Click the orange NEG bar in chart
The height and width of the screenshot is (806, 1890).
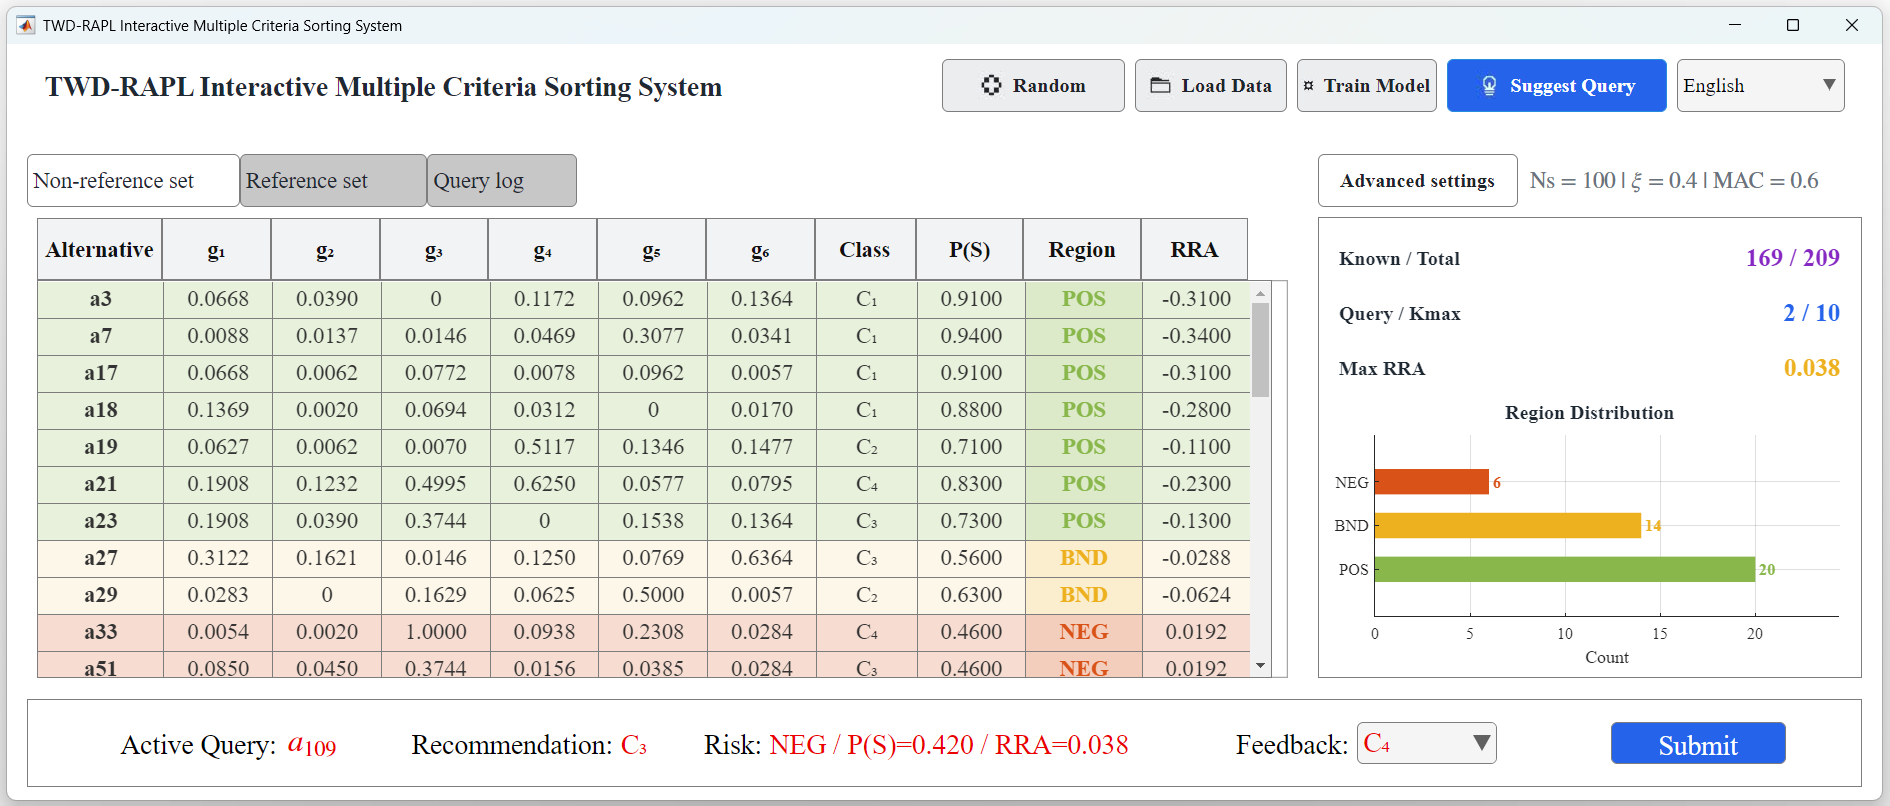pyautogui.click(x=1432, y=482)
